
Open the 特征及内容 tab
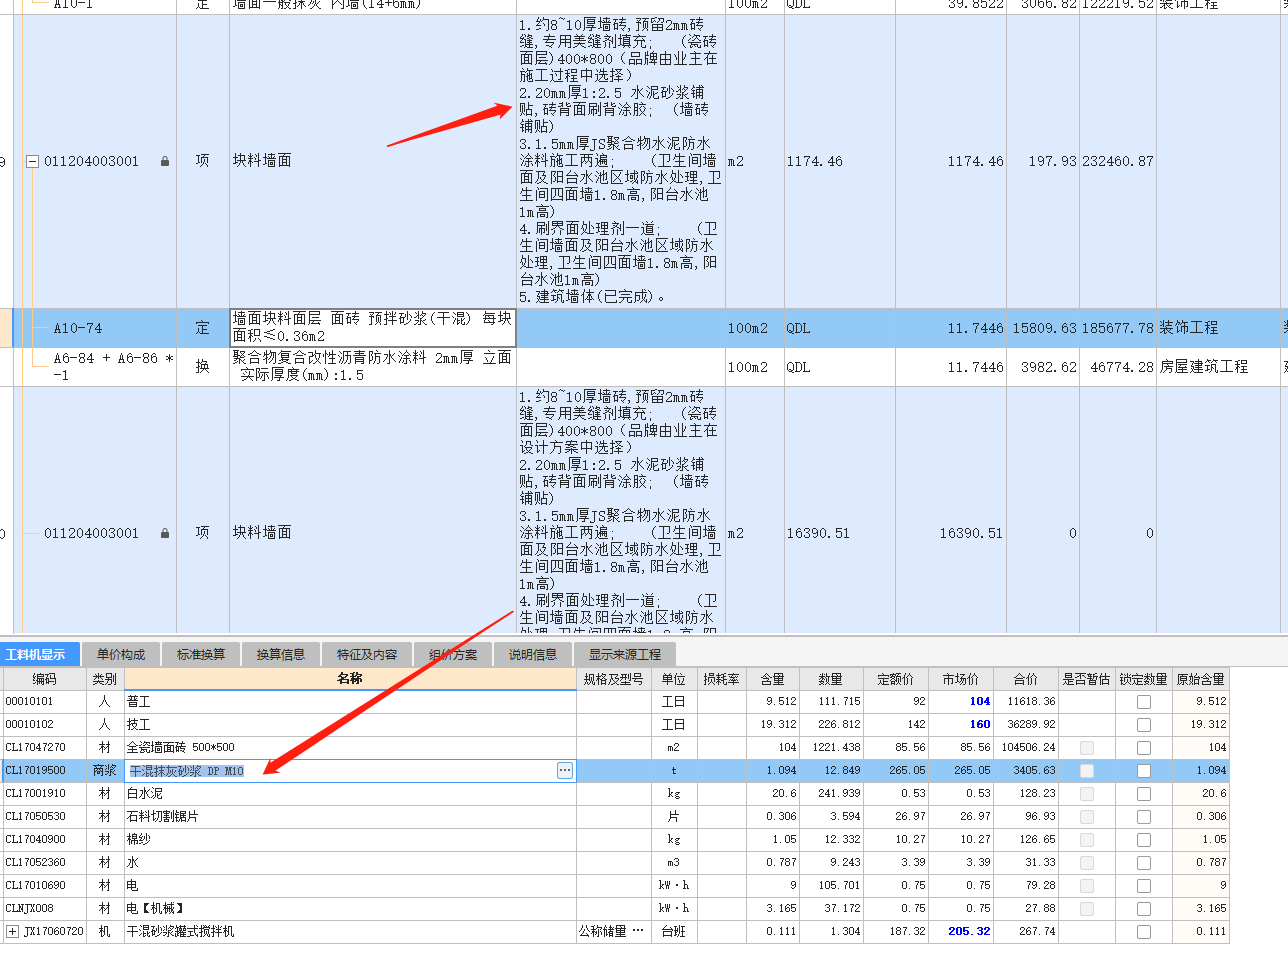click(367, 655)
